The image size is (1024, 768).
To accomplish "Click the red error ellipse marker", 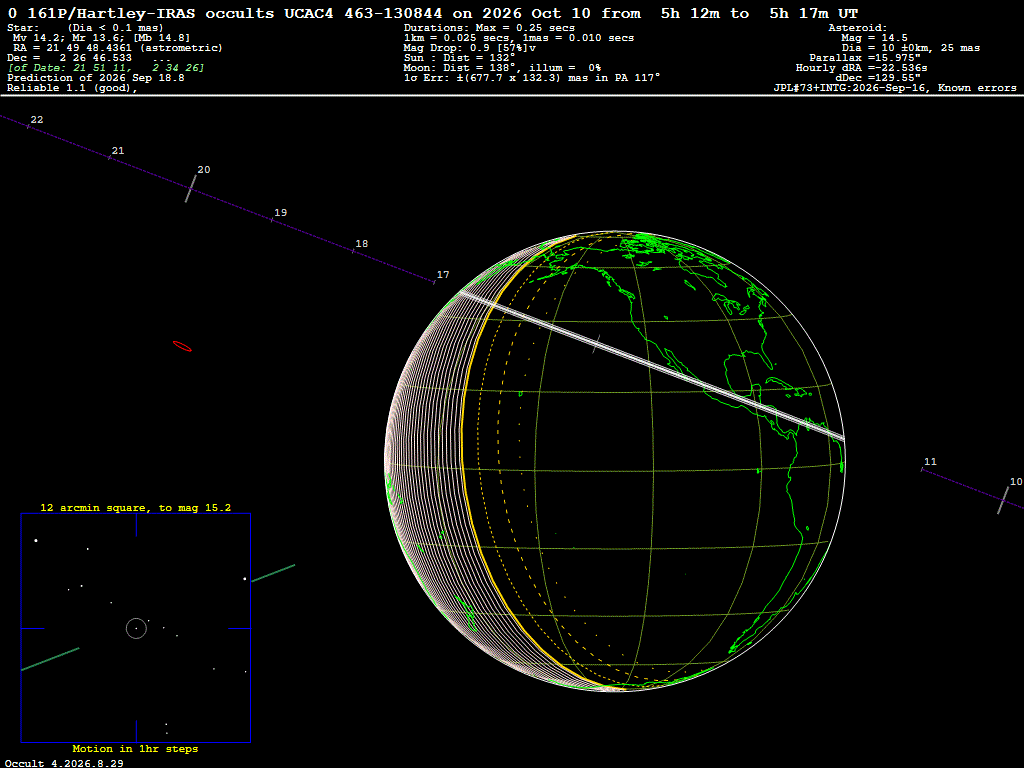I will (x=182, y=346).
